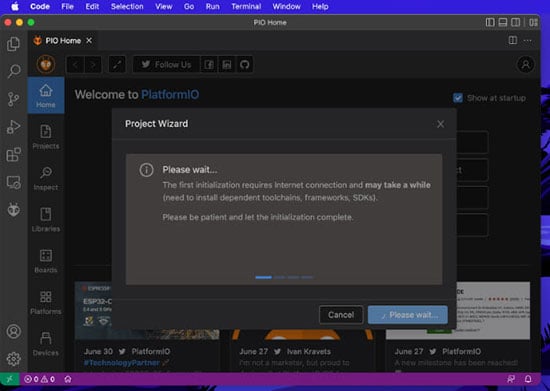Open Ivan Kravets news card image
The height and width of the screenshot is (391, 550).
[x=302, y=335]
